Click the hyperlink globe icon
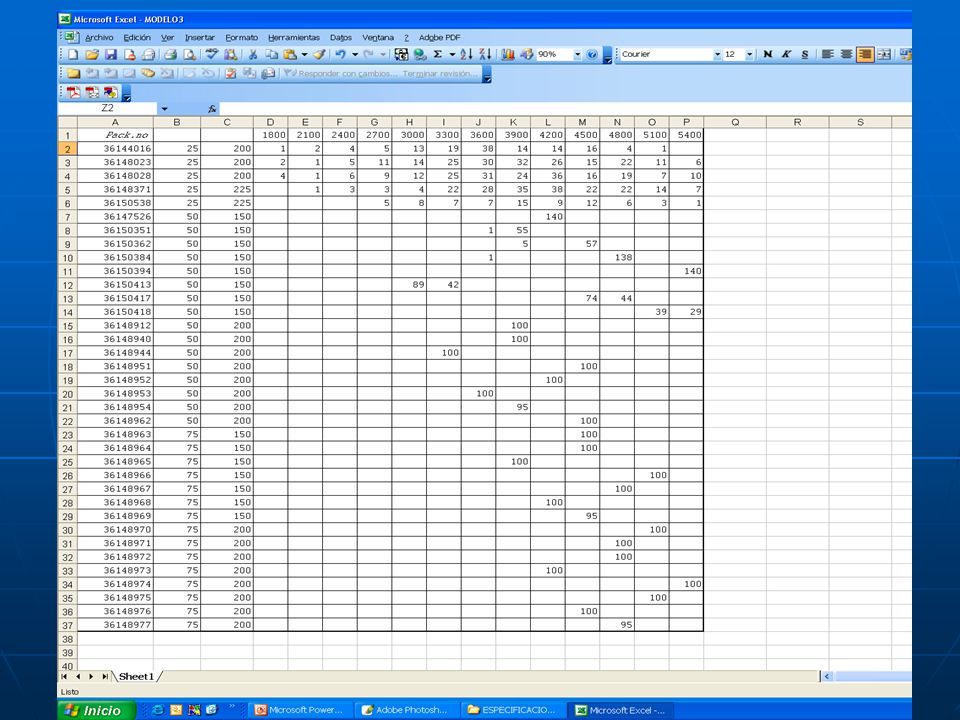 point(419,54)
